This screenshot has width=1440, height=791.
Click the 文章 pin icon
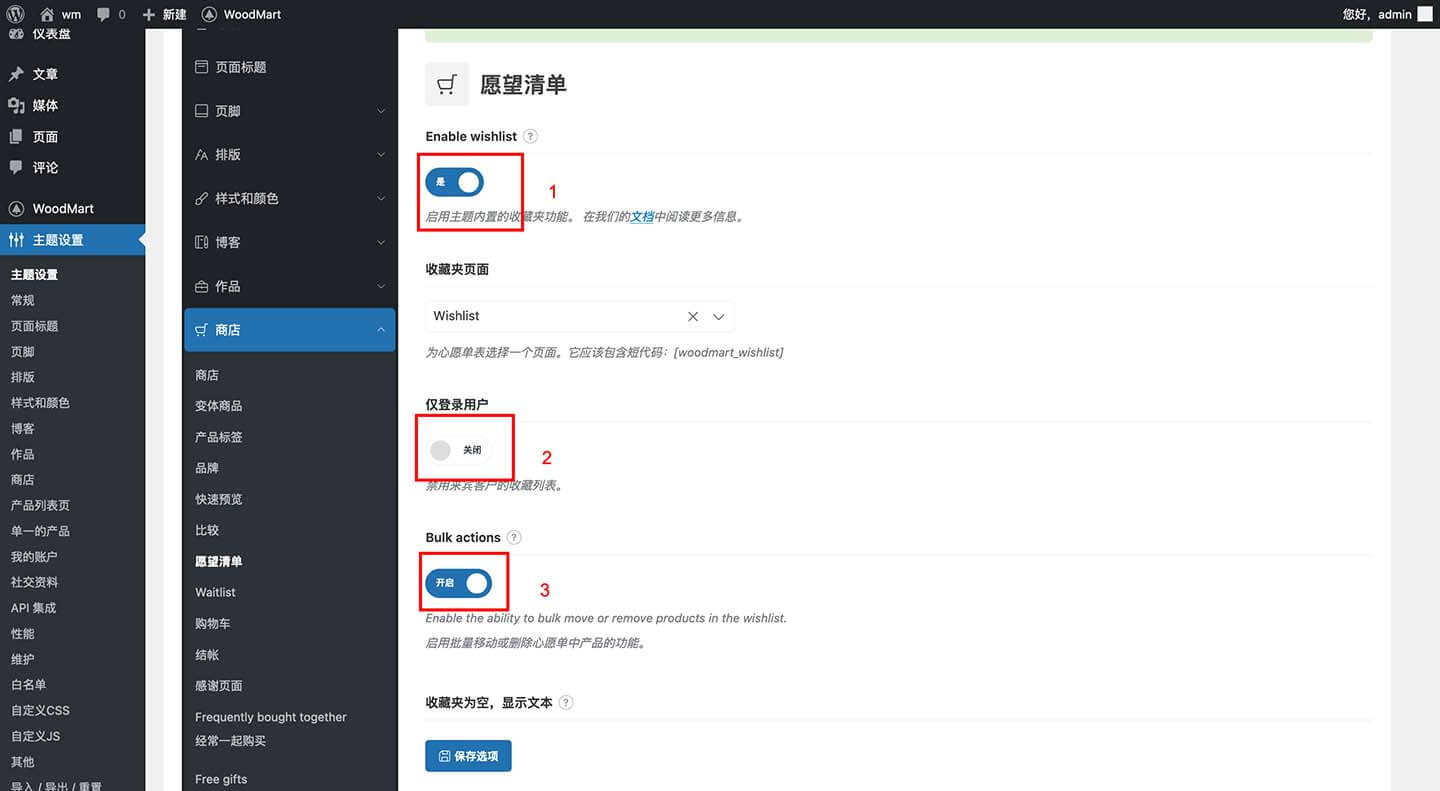click(16, 74)
